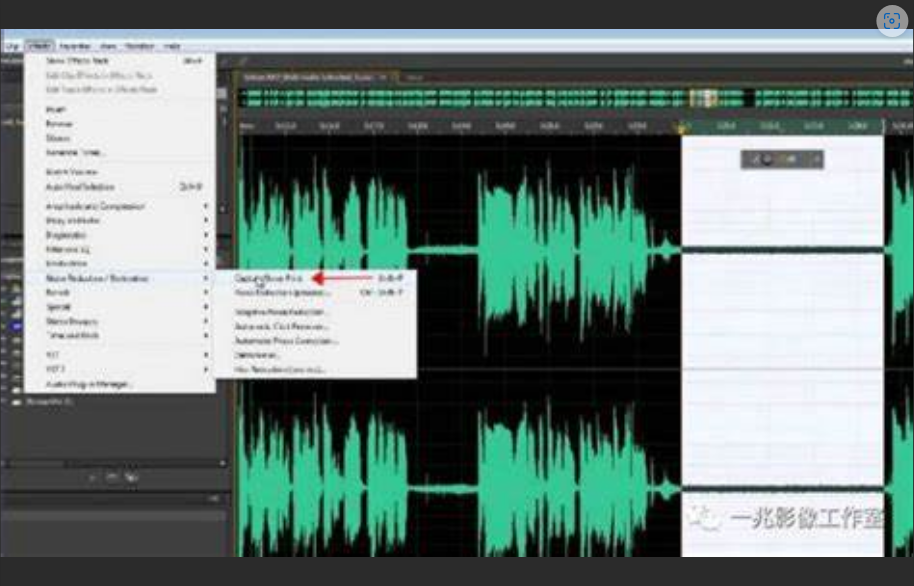Click the yellow playhead marker on the timeline ruler

tap(683, 127)
